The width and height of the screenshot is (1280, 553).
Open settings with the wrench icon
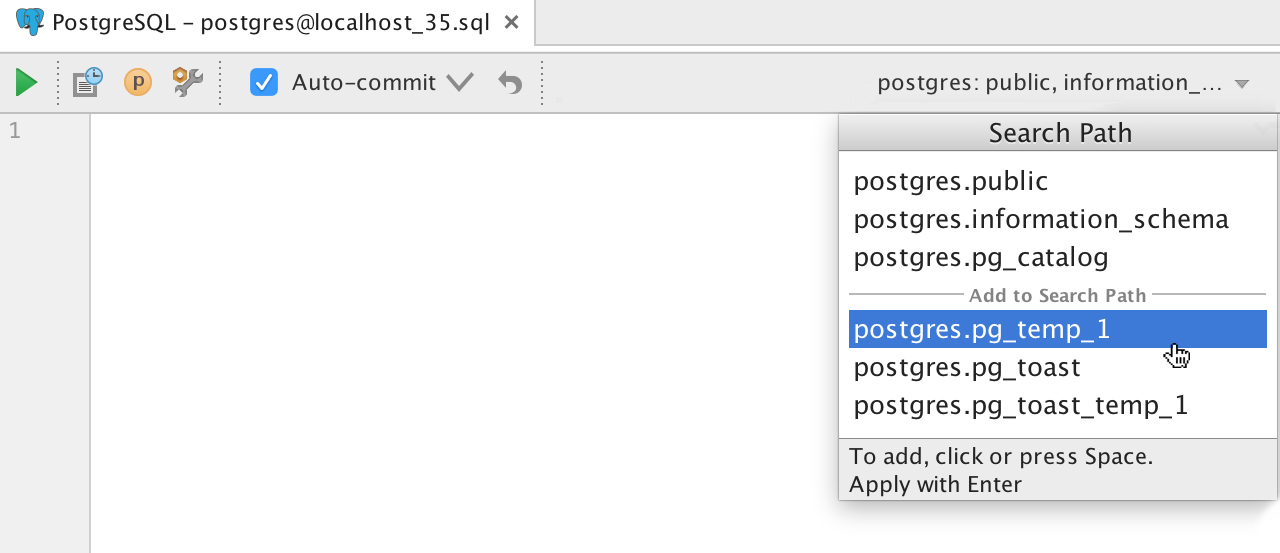188,82
